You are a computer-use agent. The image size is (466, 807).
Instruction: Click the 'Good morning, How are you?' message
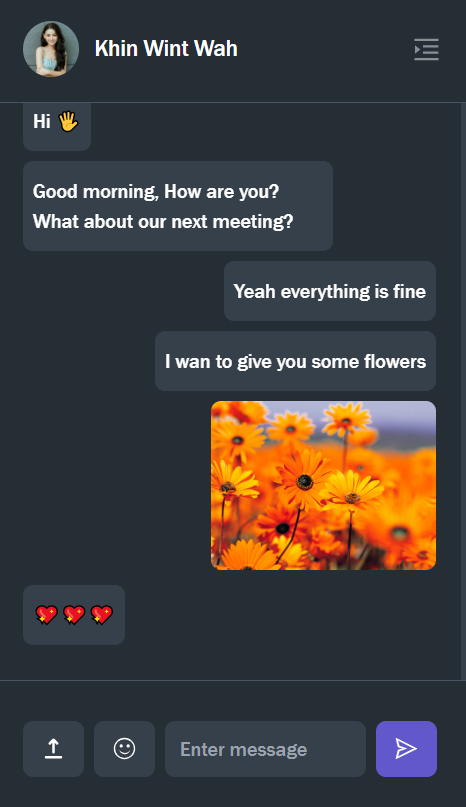pyautogui.click(x=156, y=191)
